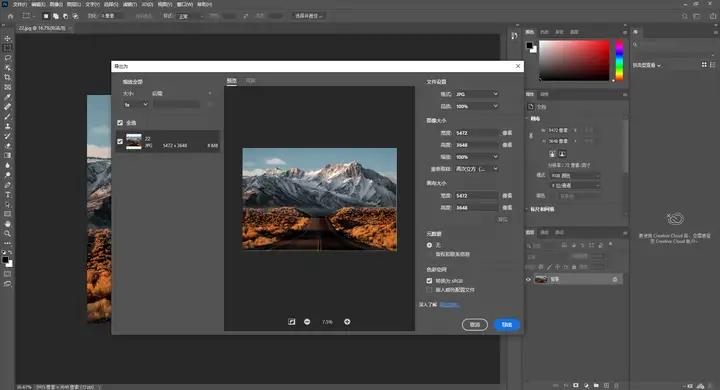The width and height of the screenshot is (720, 390).
Task: Click the Canvas Size height field 3648
Action: [x=476, y=208]
